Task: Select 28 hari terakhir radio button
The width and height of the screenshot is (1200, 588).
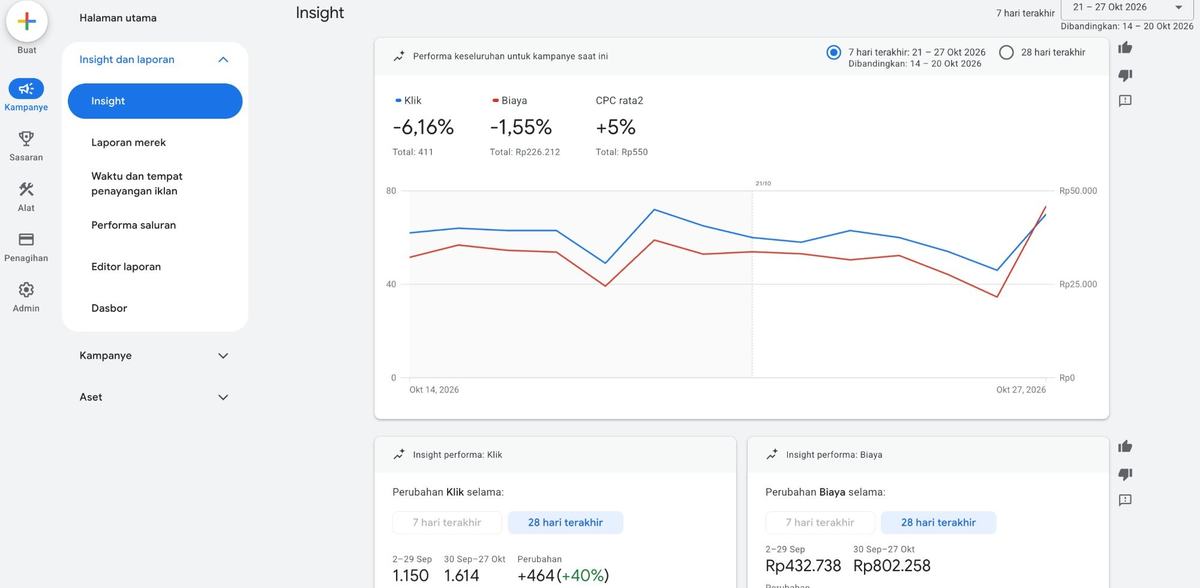Action: (x=1006, y=52)
